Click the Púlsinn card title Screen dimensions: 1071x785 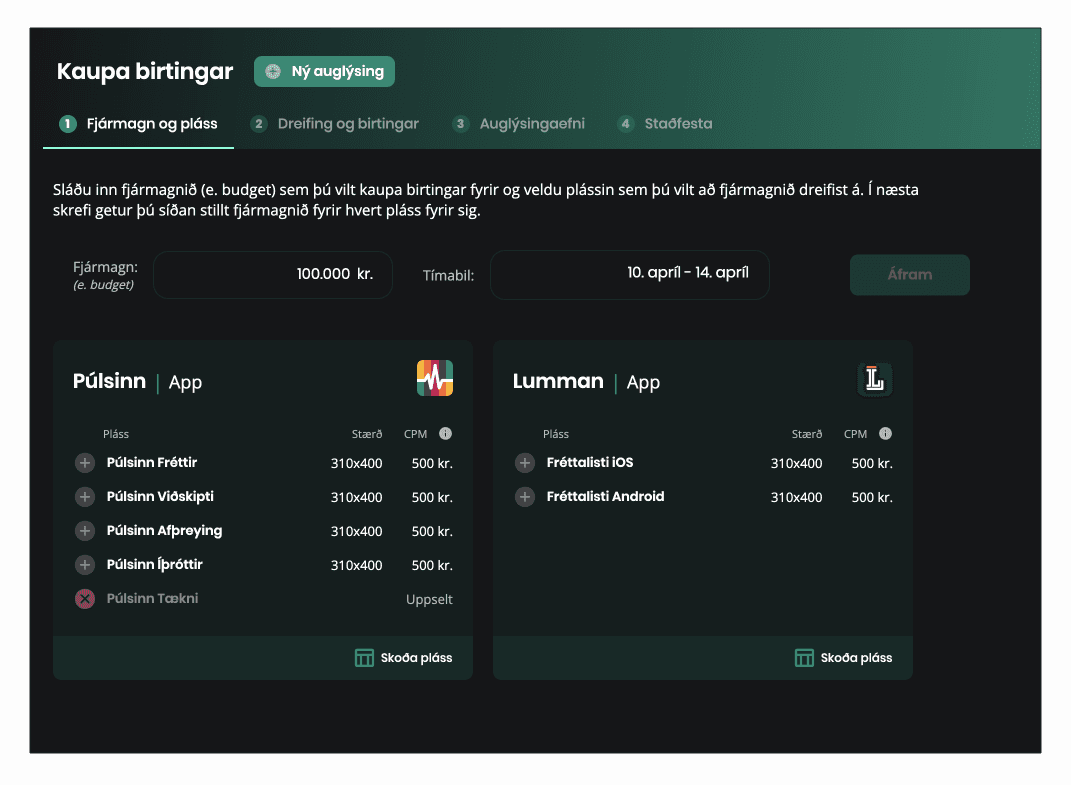[109, 381]
